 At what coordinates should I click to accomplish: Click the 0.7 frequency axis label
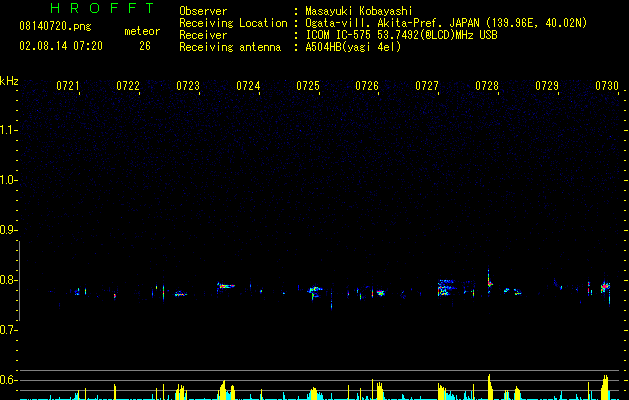tap(8, 330)
